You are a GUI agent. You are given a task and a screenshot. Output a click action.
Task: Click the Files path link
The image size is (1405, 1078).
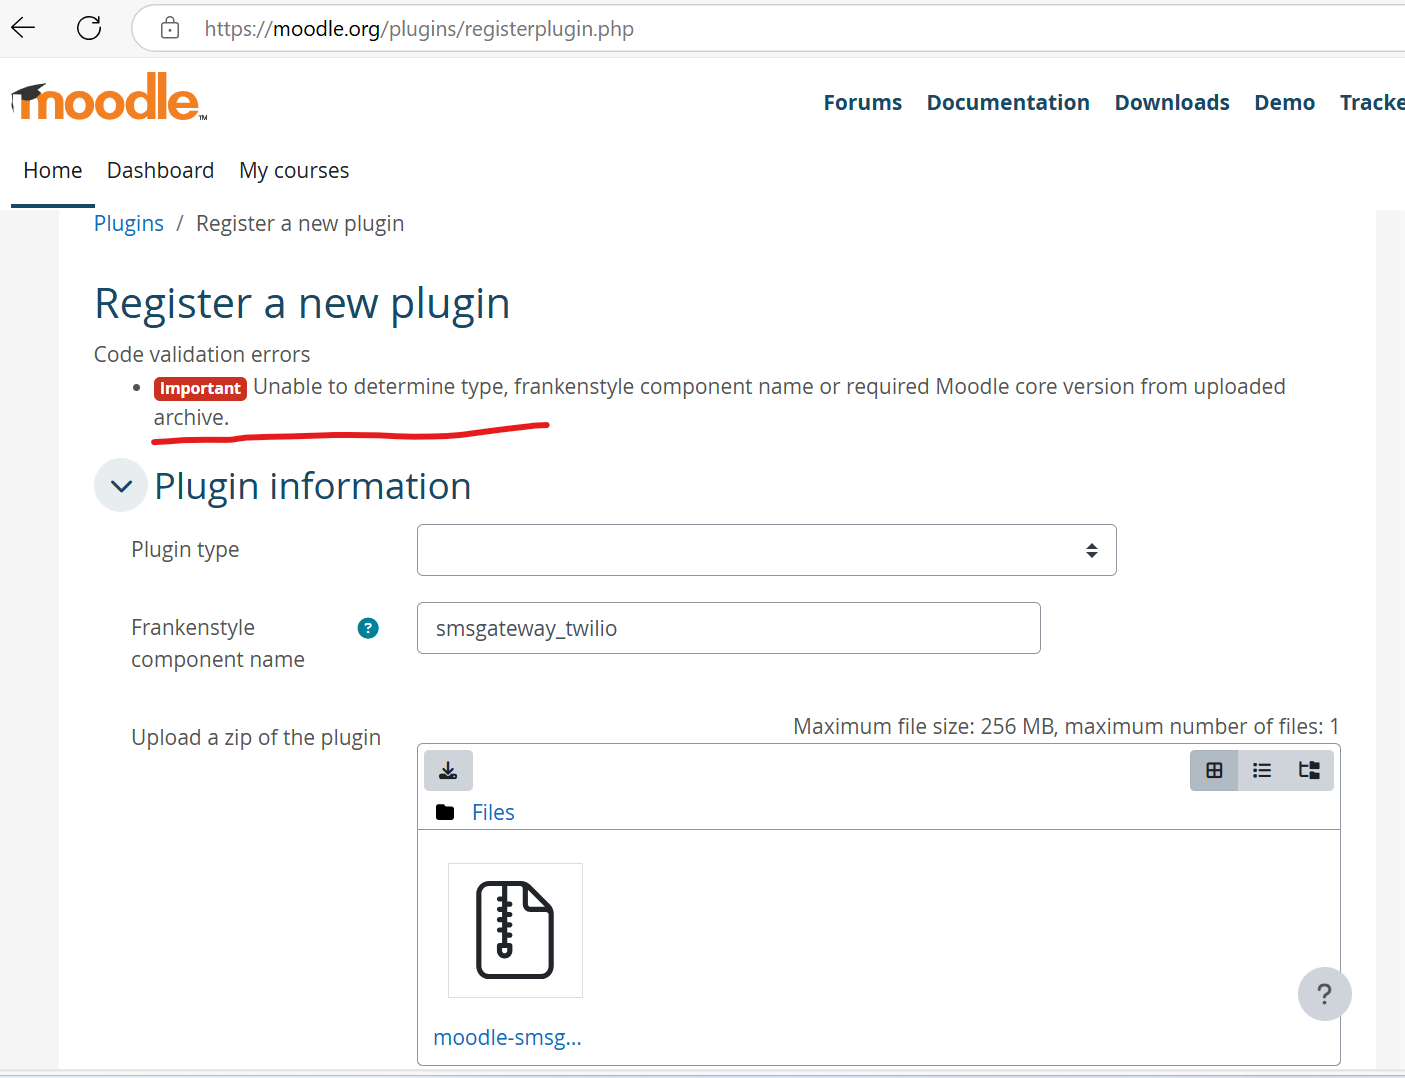pyautogui.click(x=493, y=812)
